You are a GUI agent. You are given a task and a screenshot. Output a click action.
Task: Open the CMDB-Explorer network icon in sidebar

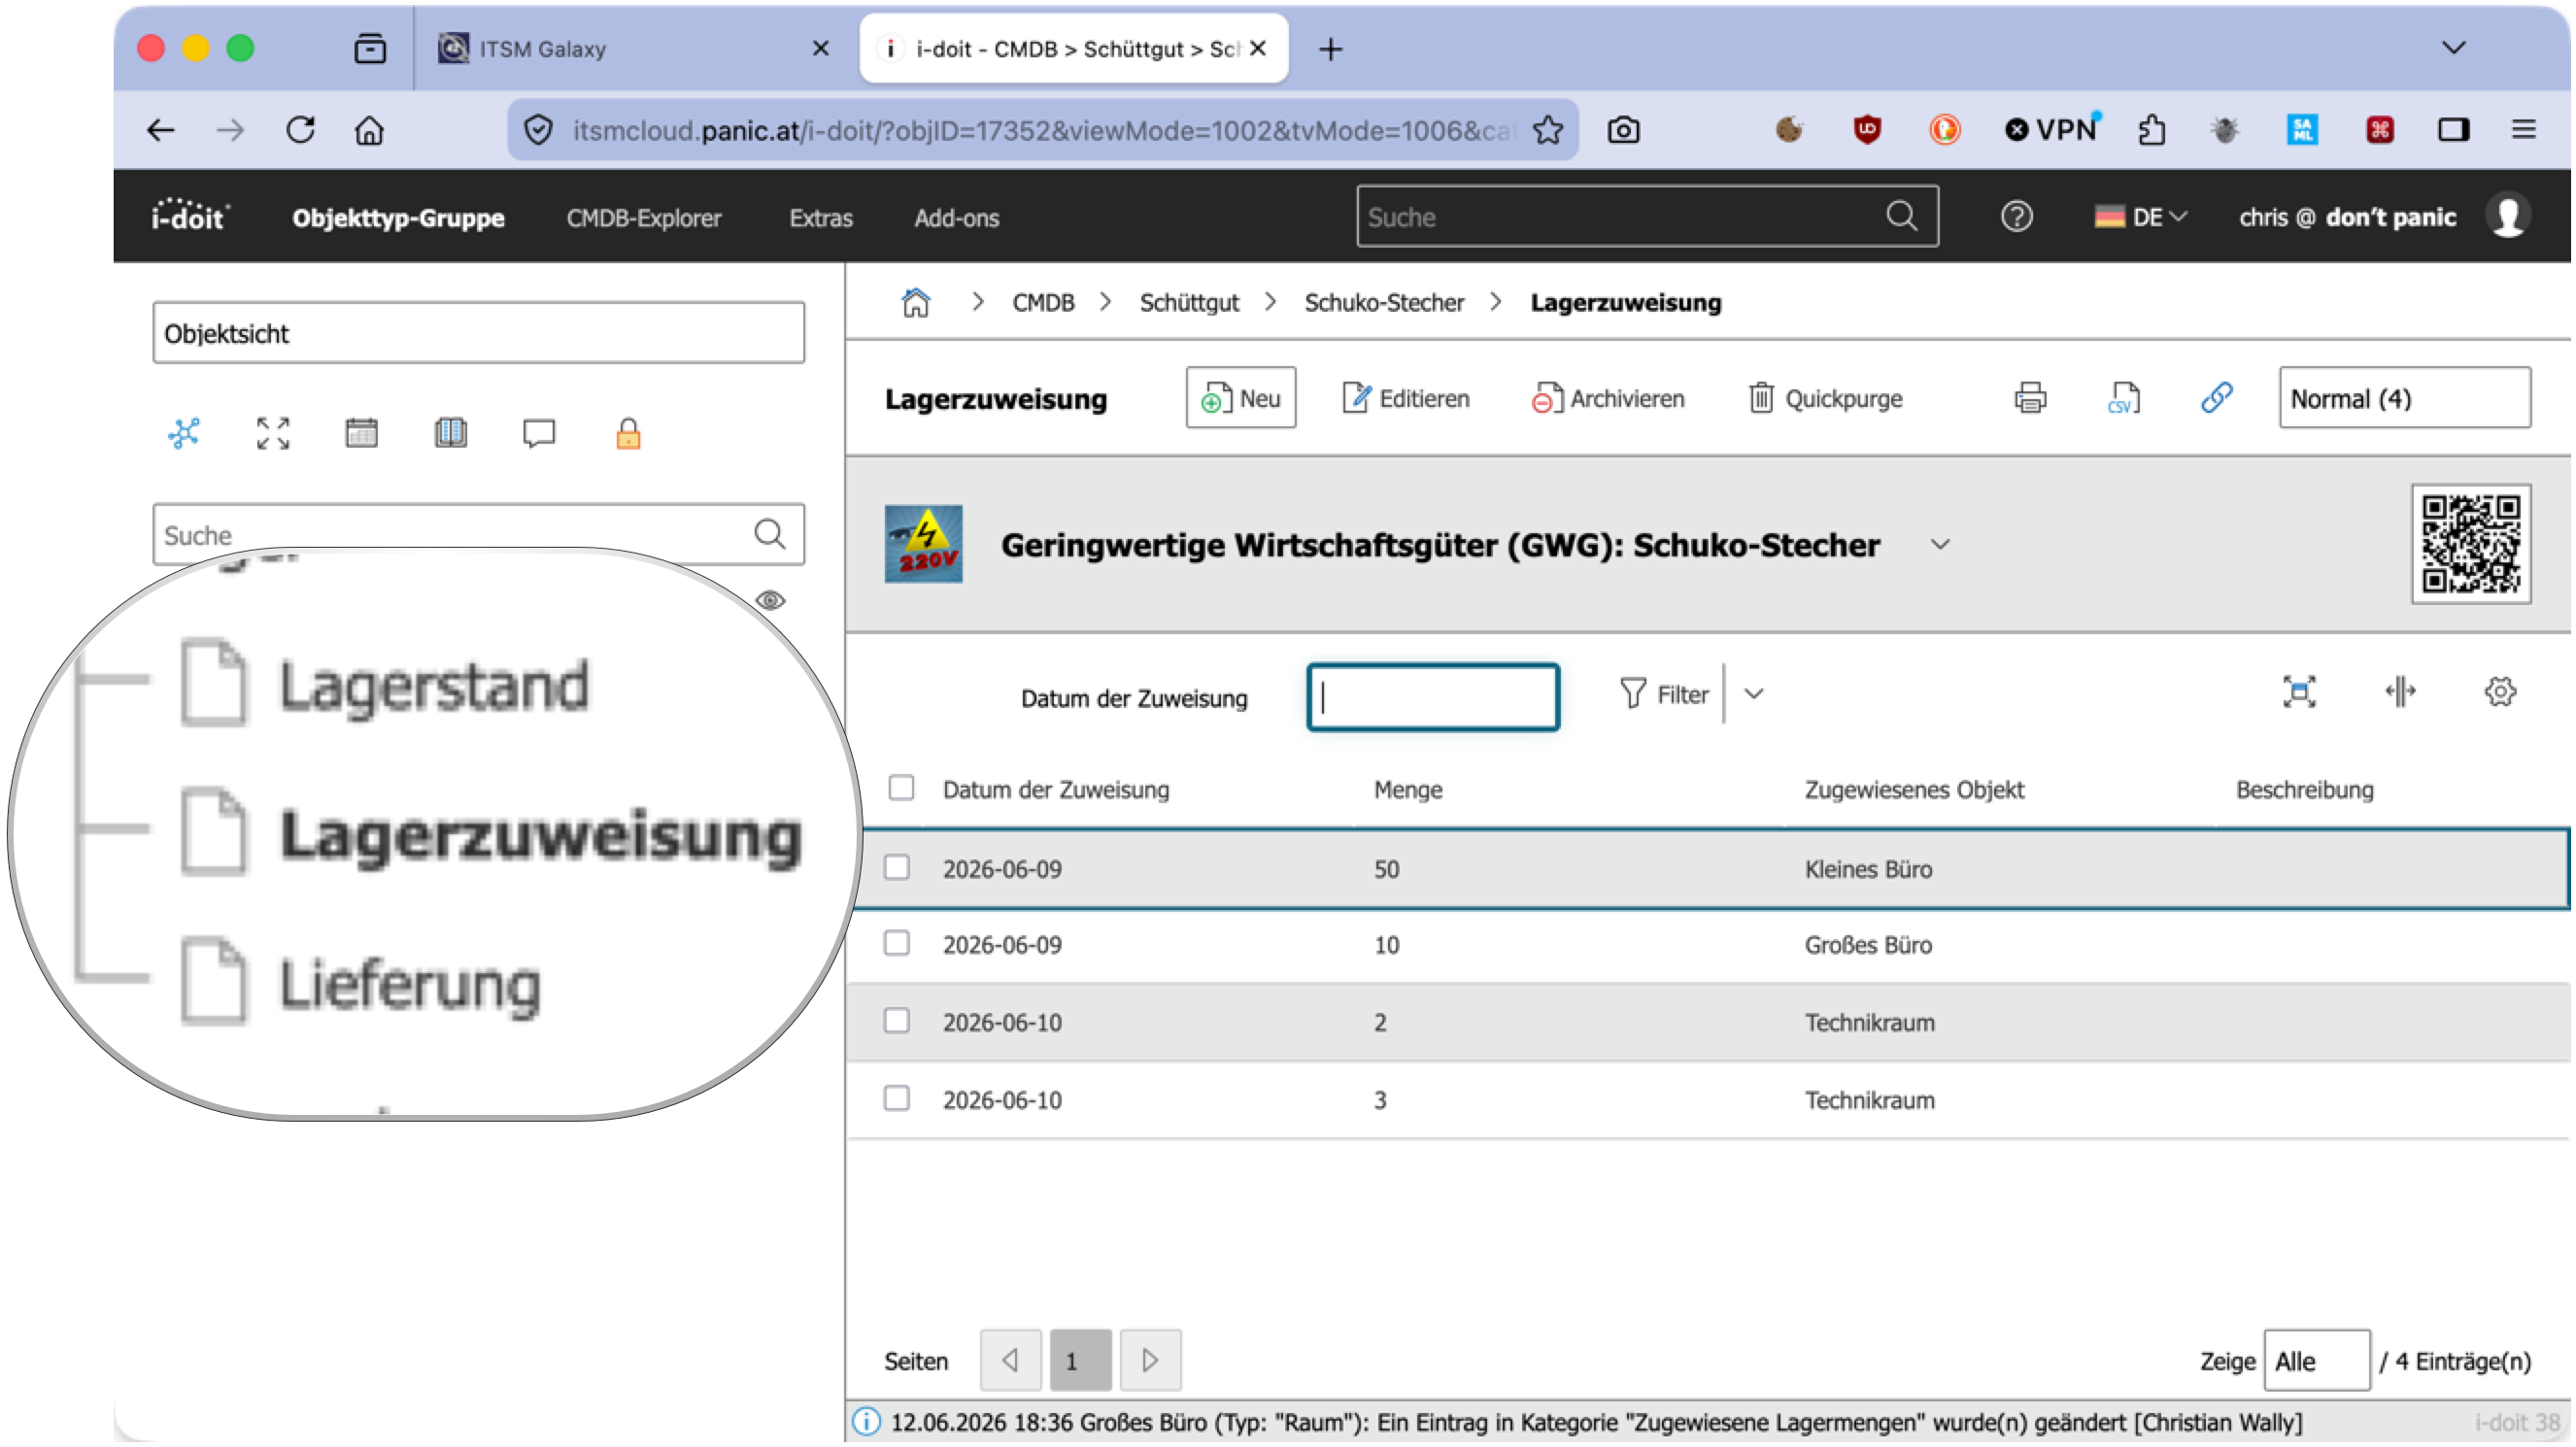click(184, 433)
